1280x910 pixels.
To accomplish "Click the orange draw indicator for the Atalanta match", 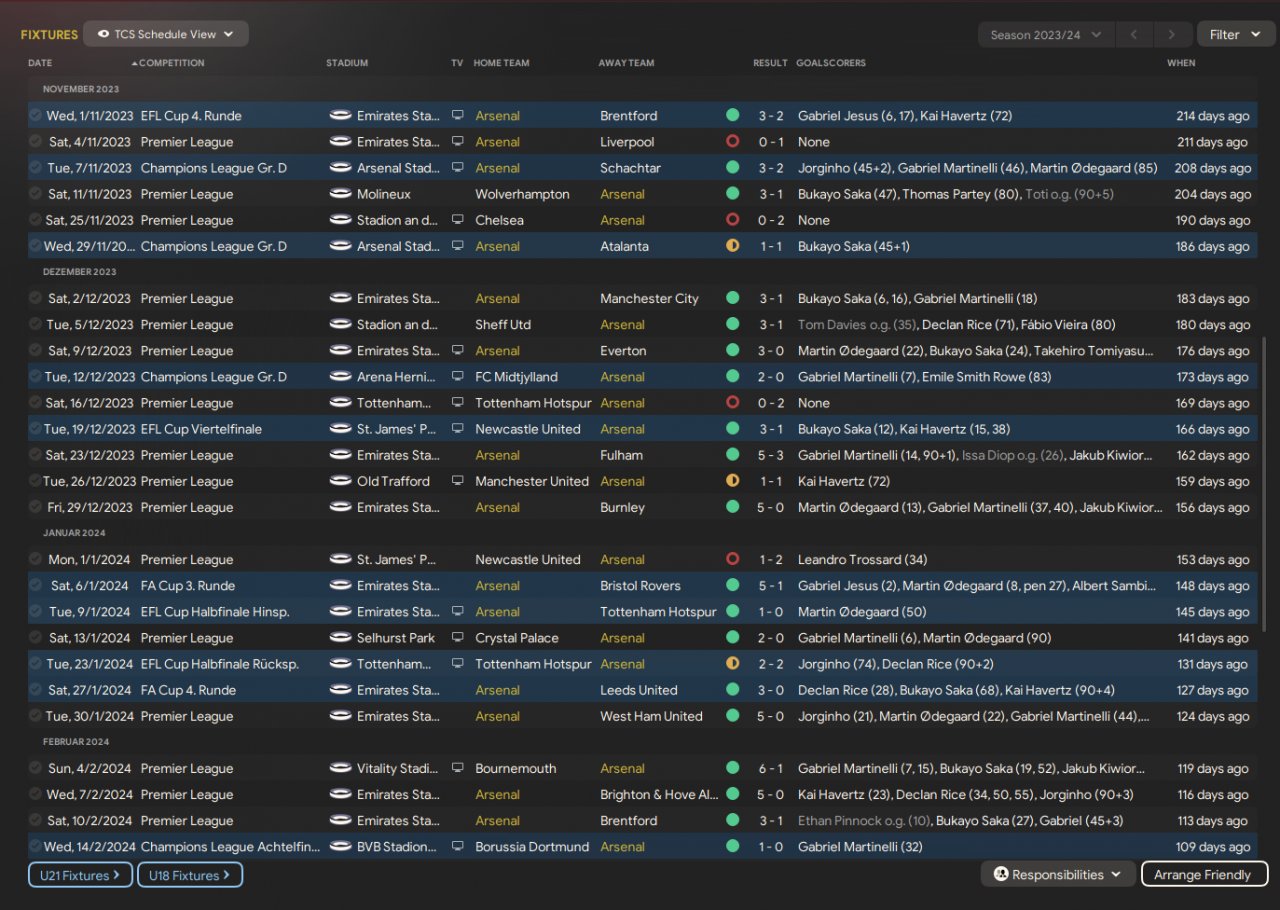I will click(733, 246).
